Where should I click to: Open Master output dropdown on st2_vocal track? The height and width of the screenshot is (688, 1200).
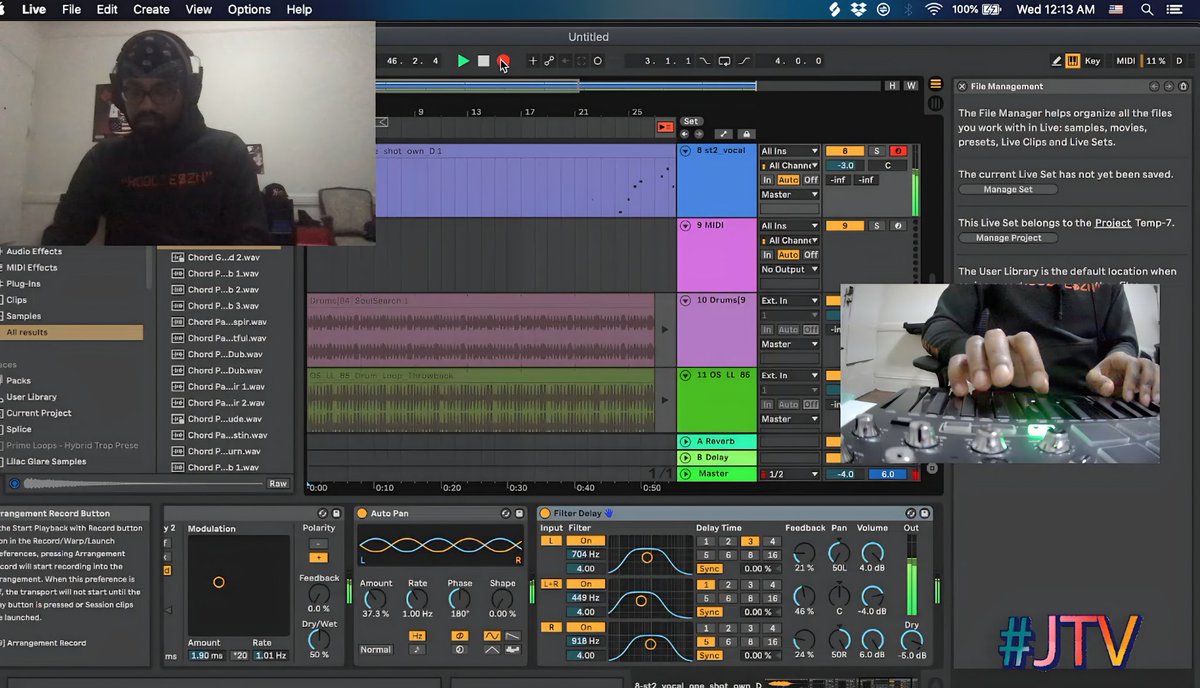[789, 195]
